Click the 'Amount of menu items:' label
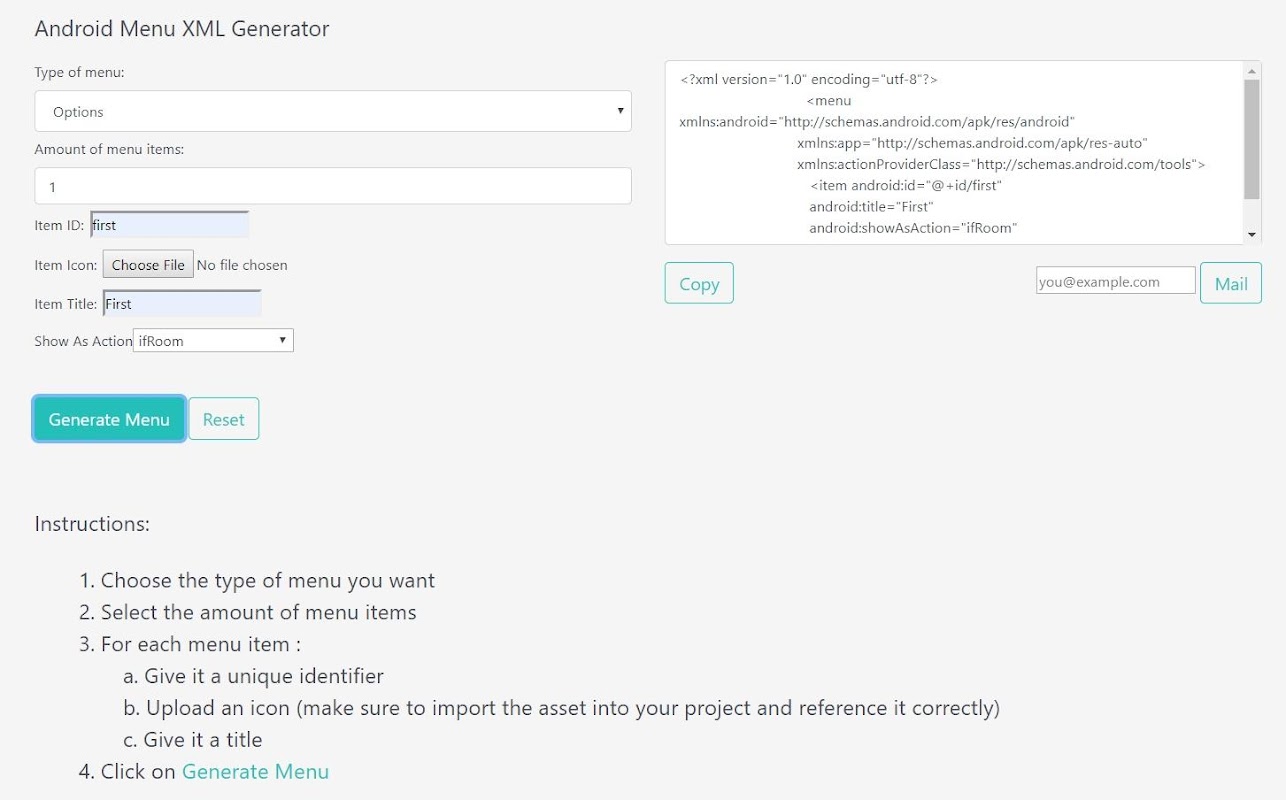1286x800 pixels. [110, 149]
